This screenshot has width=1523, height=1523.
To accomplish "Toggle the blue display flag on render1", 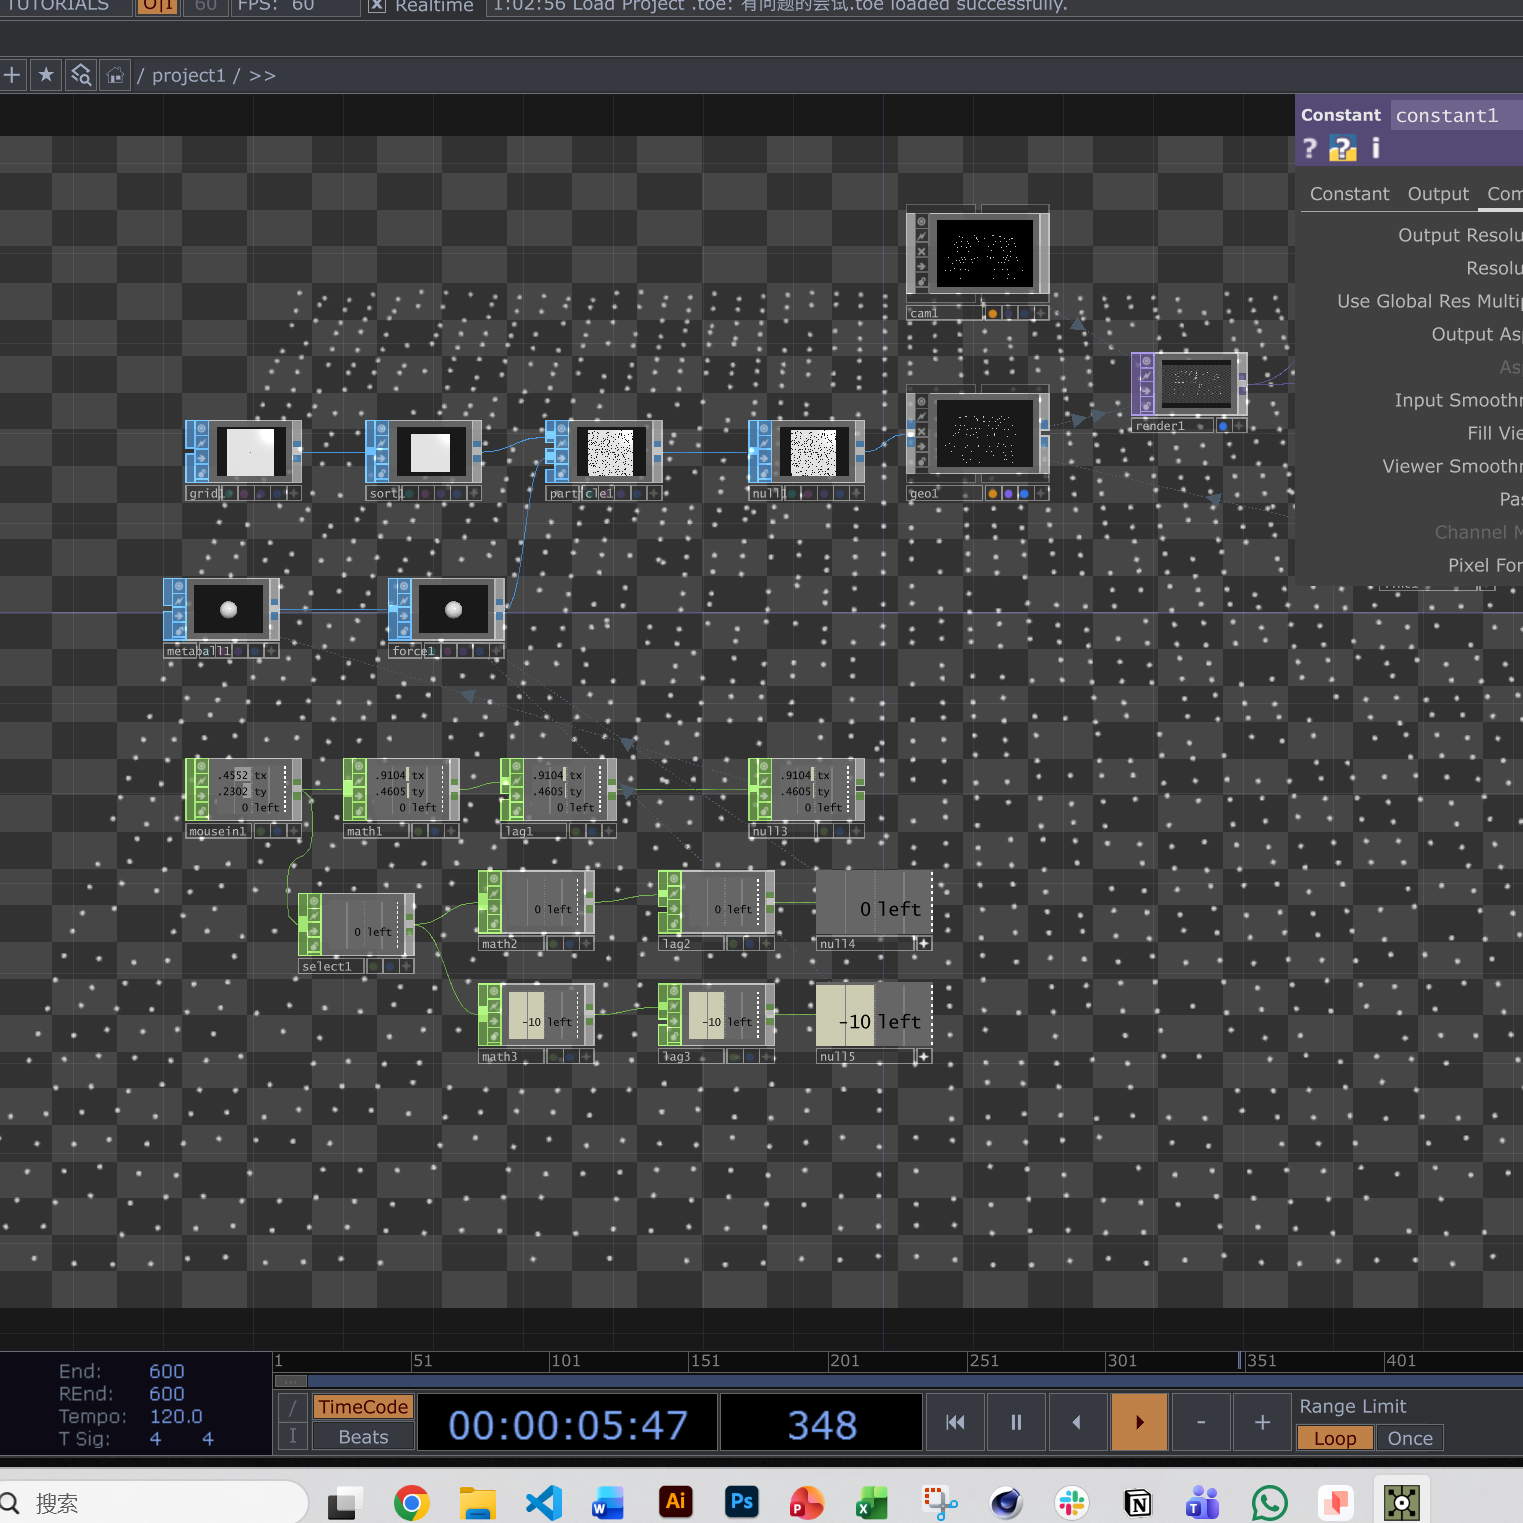I will pyautogui.click(x=1223, y=426).
